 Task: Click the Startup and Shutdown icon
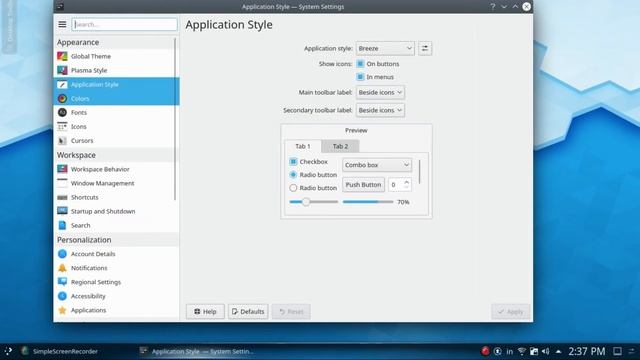(x=62, y=211)
